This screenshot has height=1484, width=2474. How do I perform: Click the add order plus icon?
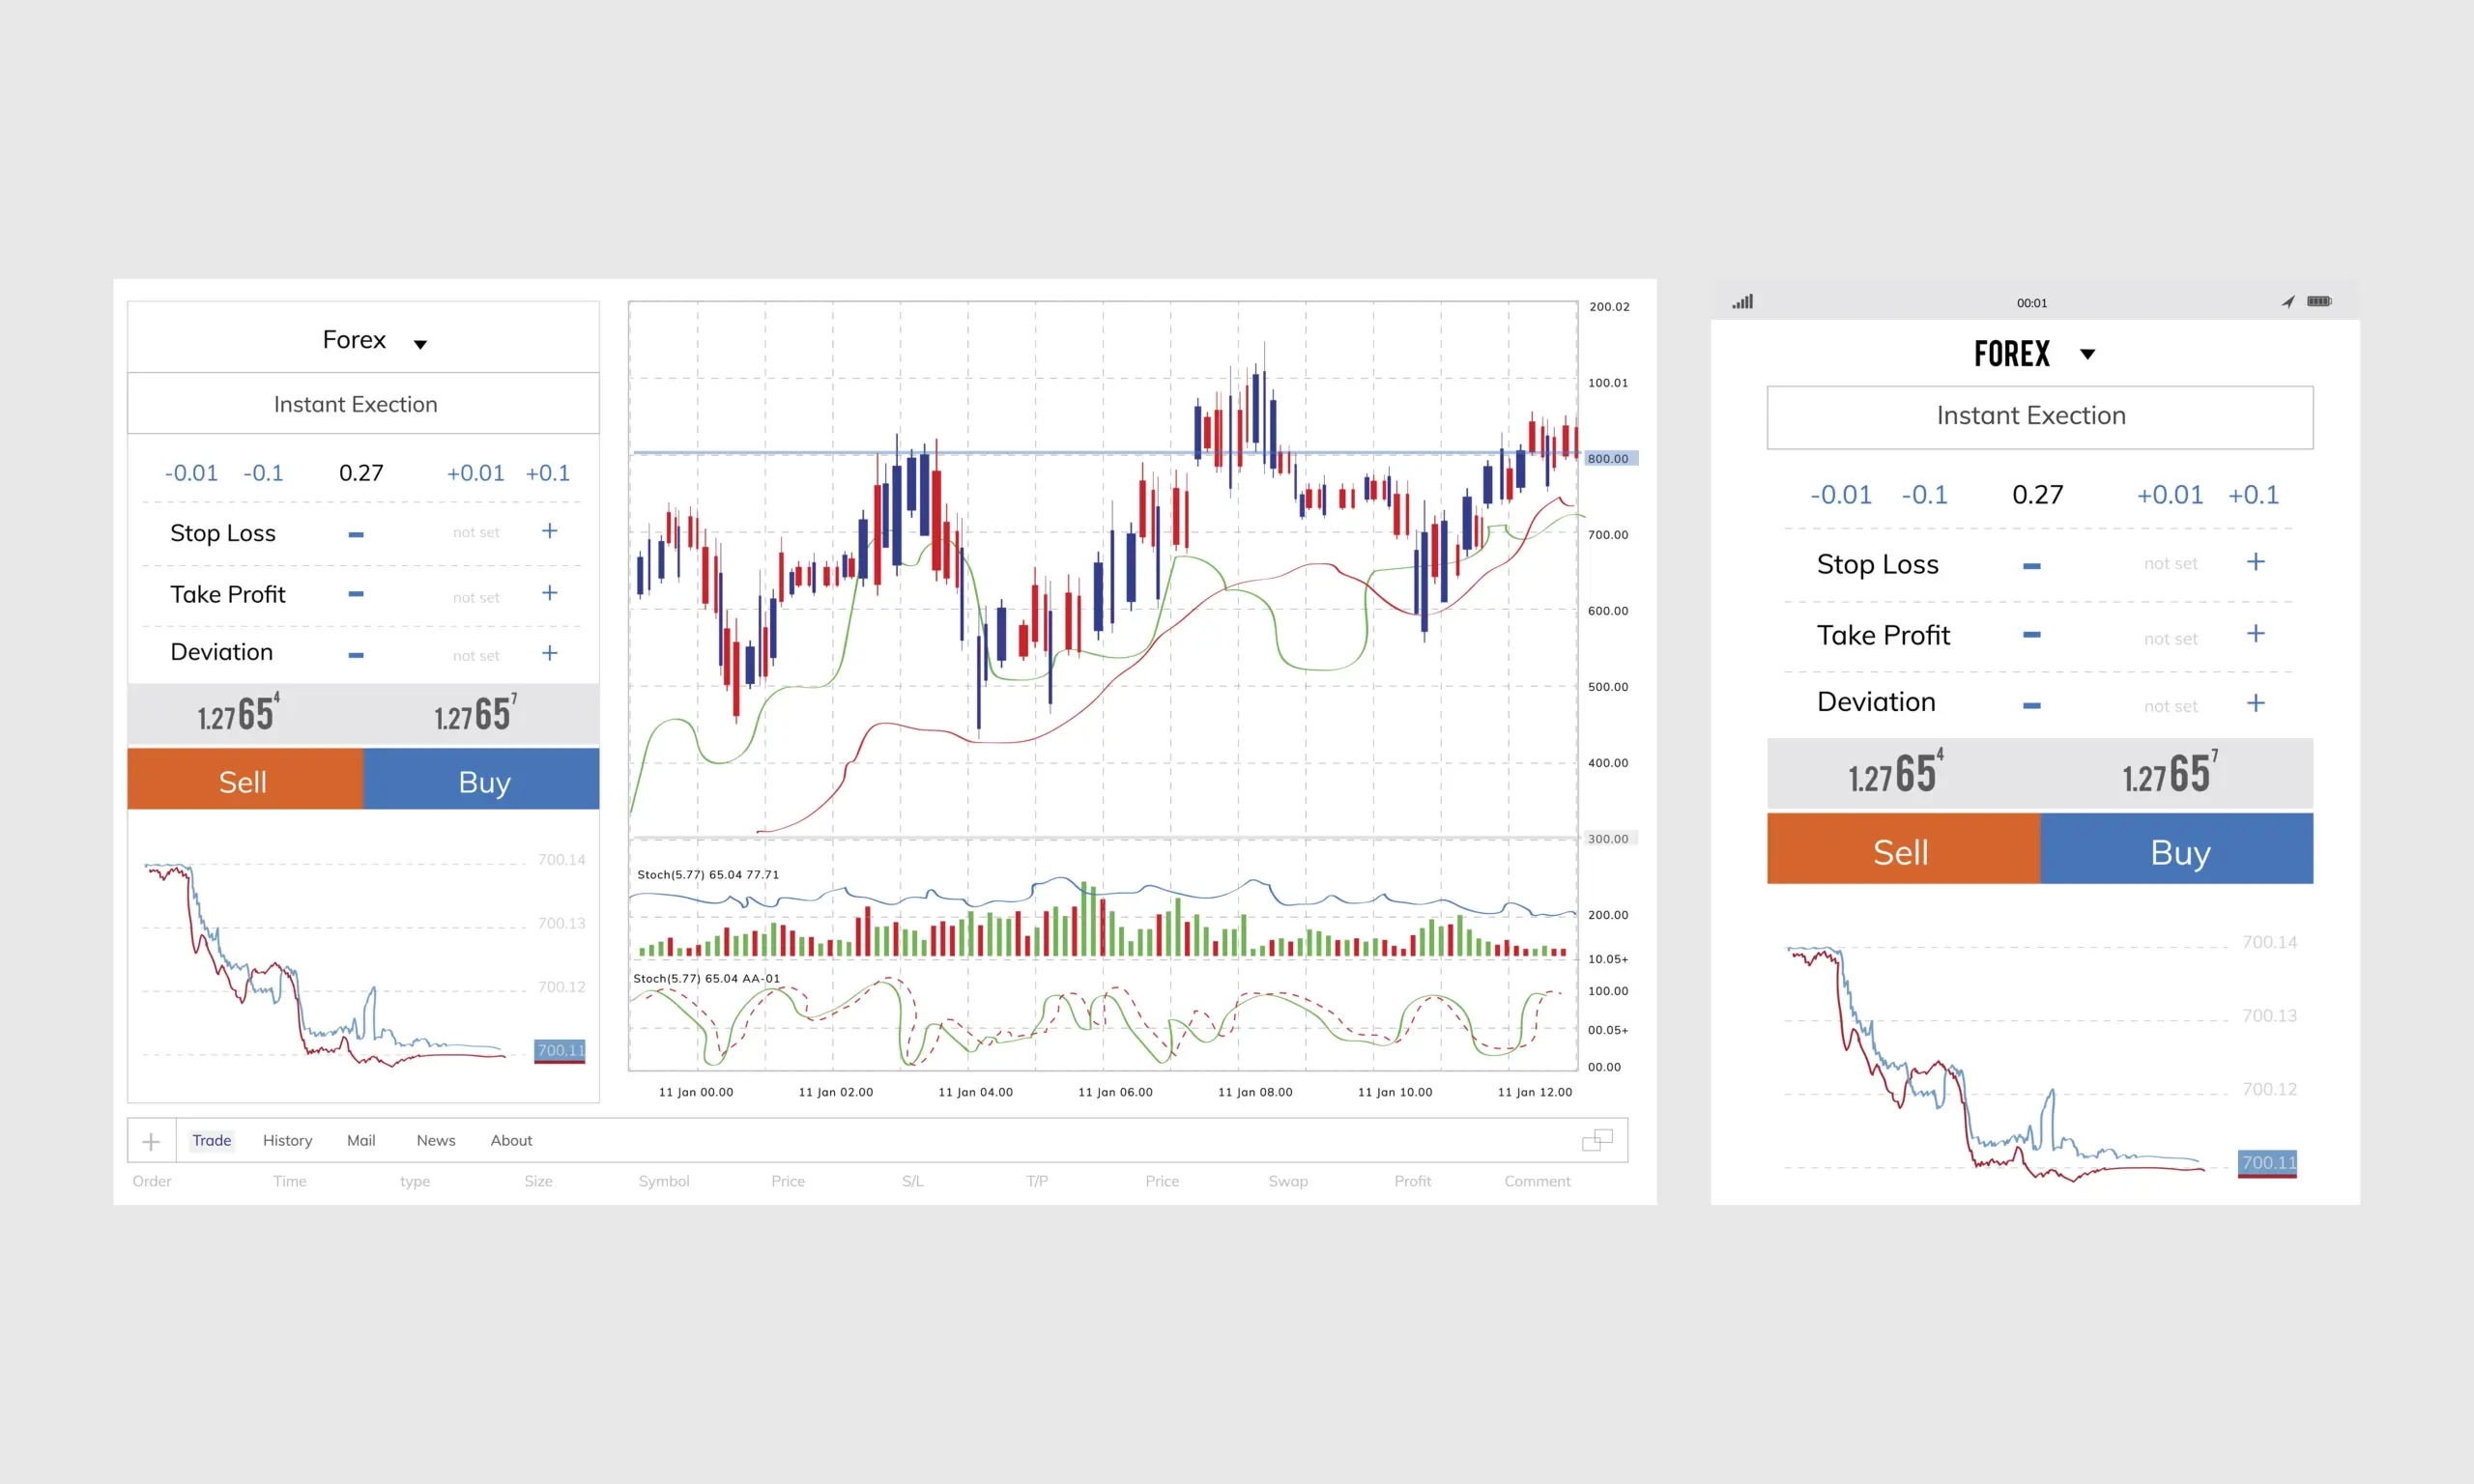click(x=151, y=1141)
